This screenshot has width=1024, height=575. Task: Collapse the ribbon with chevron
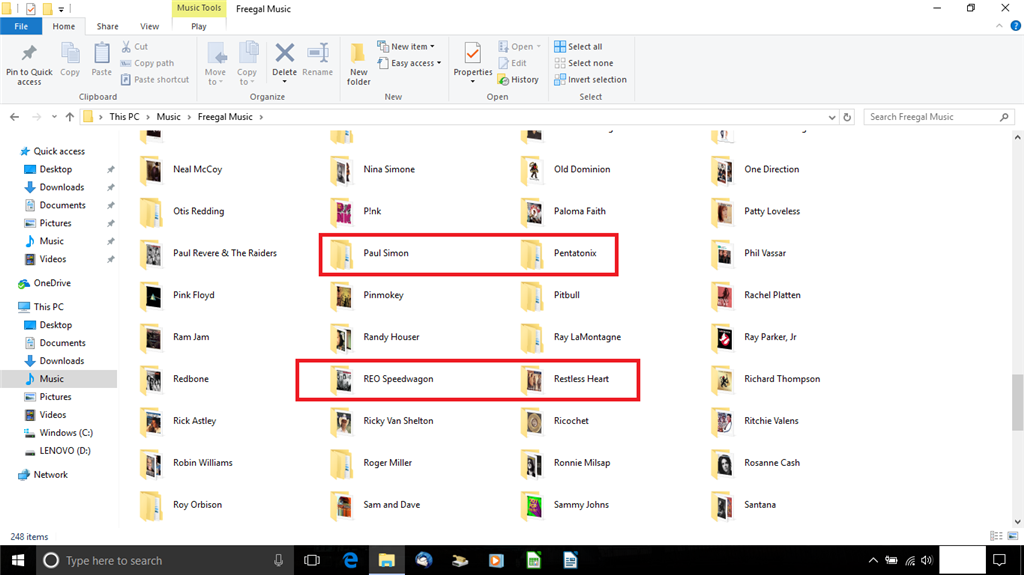point(999,26)
